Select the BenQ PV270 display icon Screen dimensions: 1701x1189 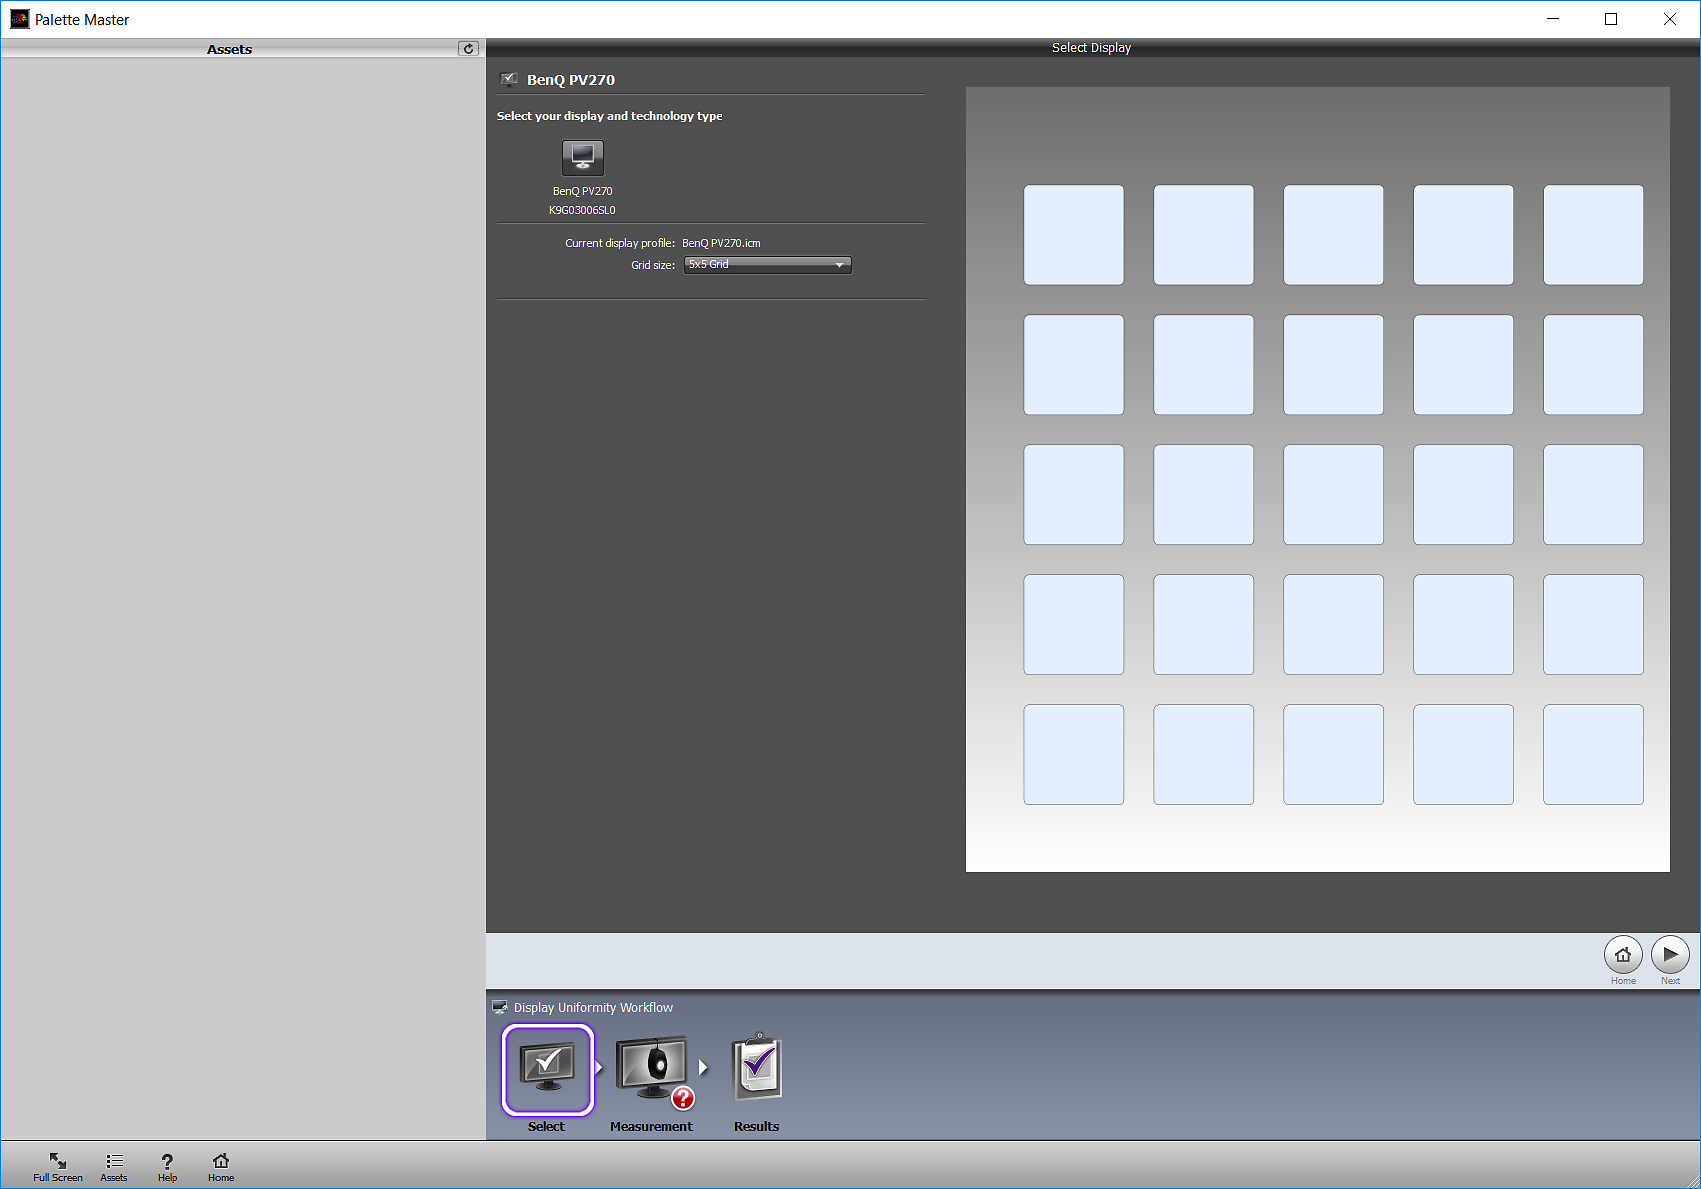[582, 157]
